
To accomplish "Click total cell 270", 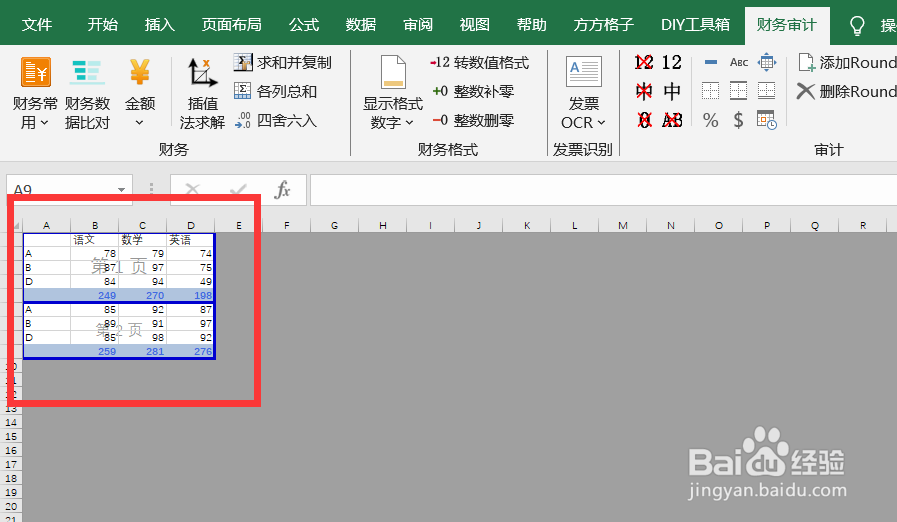I will coord(142,296).
